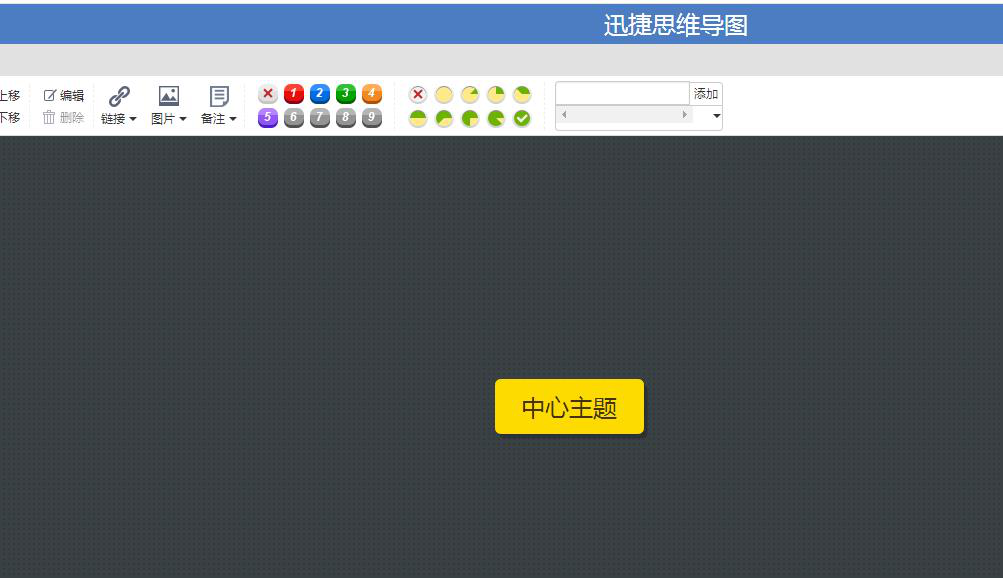Click the 删除 delete button
The image size is (1003, 578).
(63, 117)
